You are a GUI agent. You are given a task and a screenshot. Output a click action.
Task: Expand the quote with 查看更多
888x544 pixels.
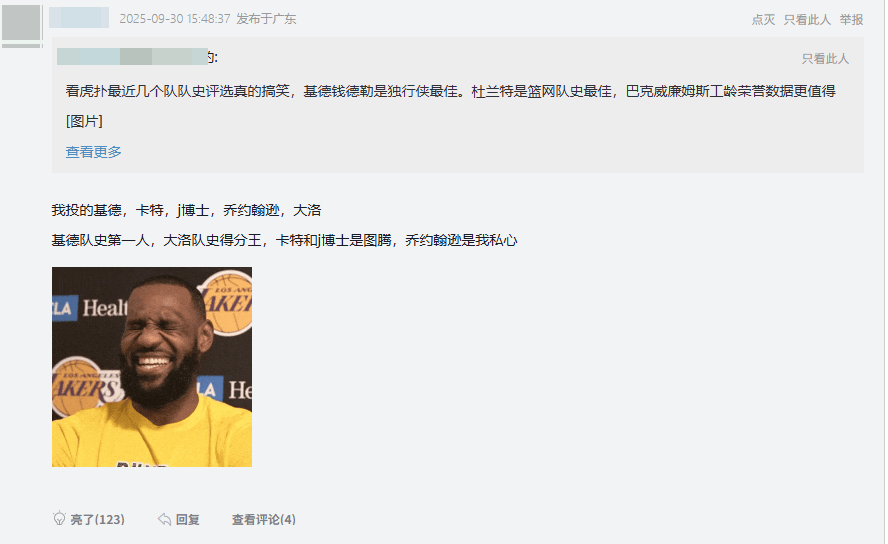click(x=93, y=152)
